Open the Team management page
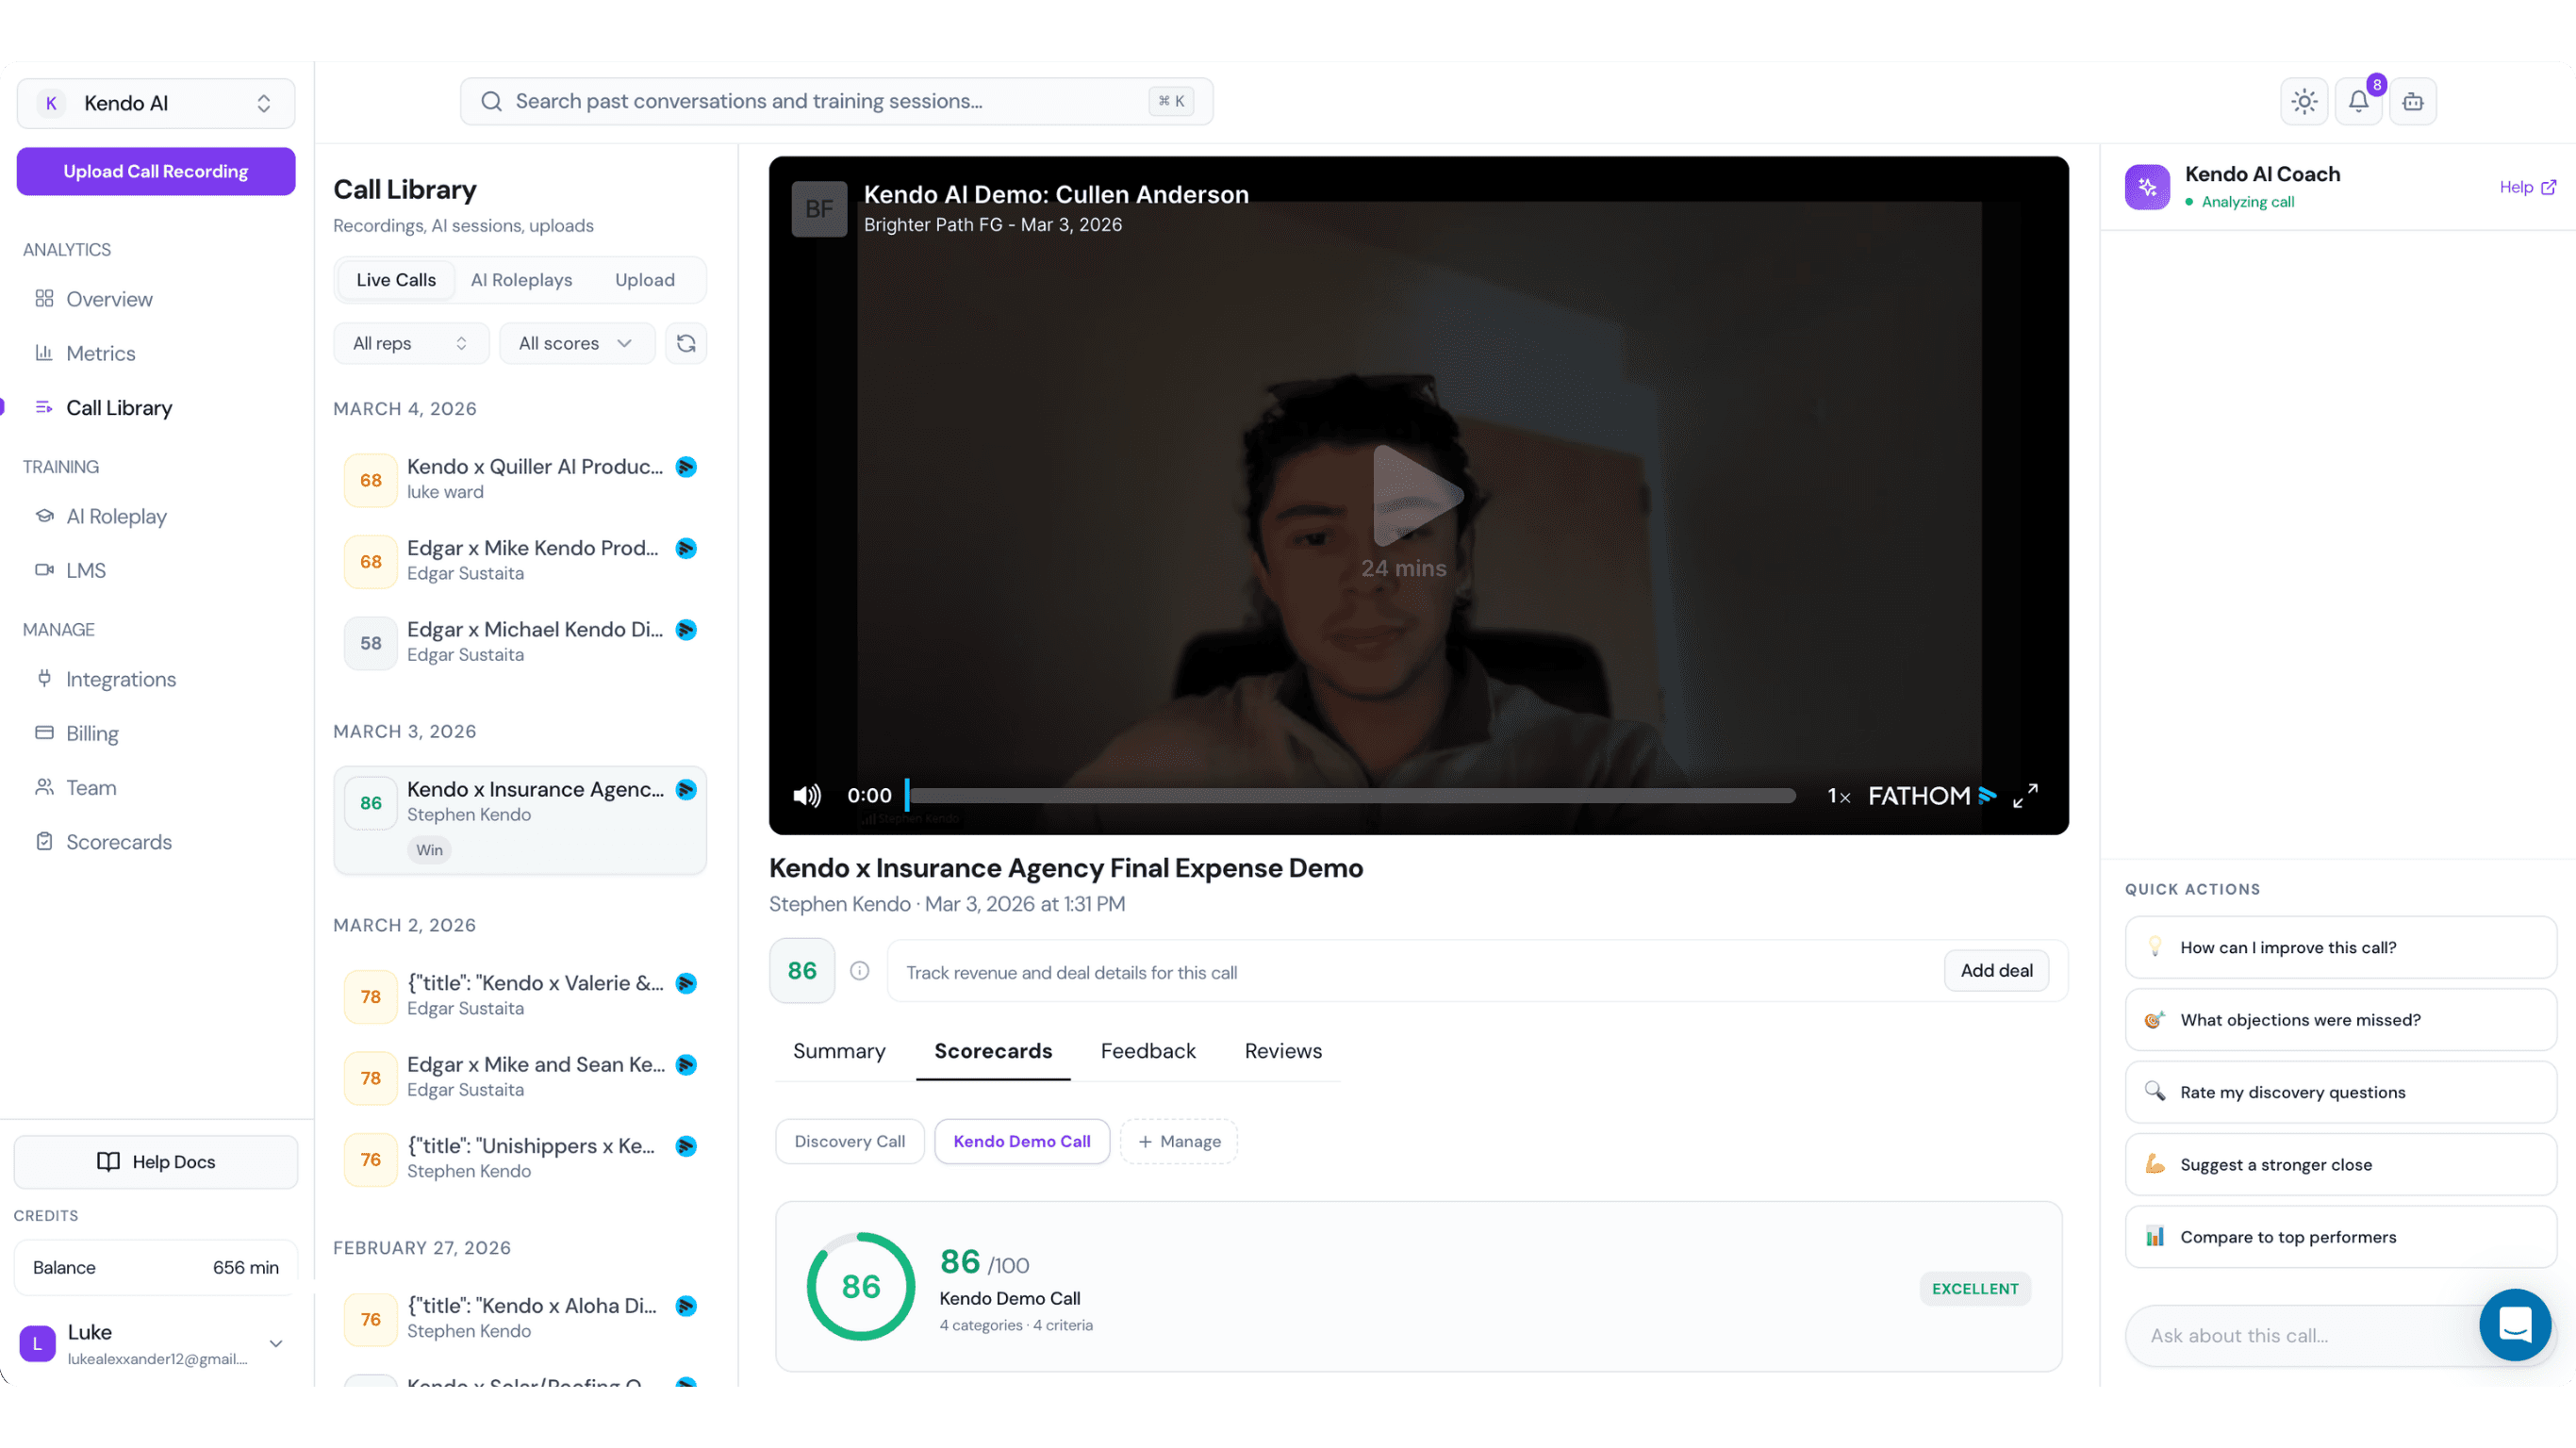 90,787
